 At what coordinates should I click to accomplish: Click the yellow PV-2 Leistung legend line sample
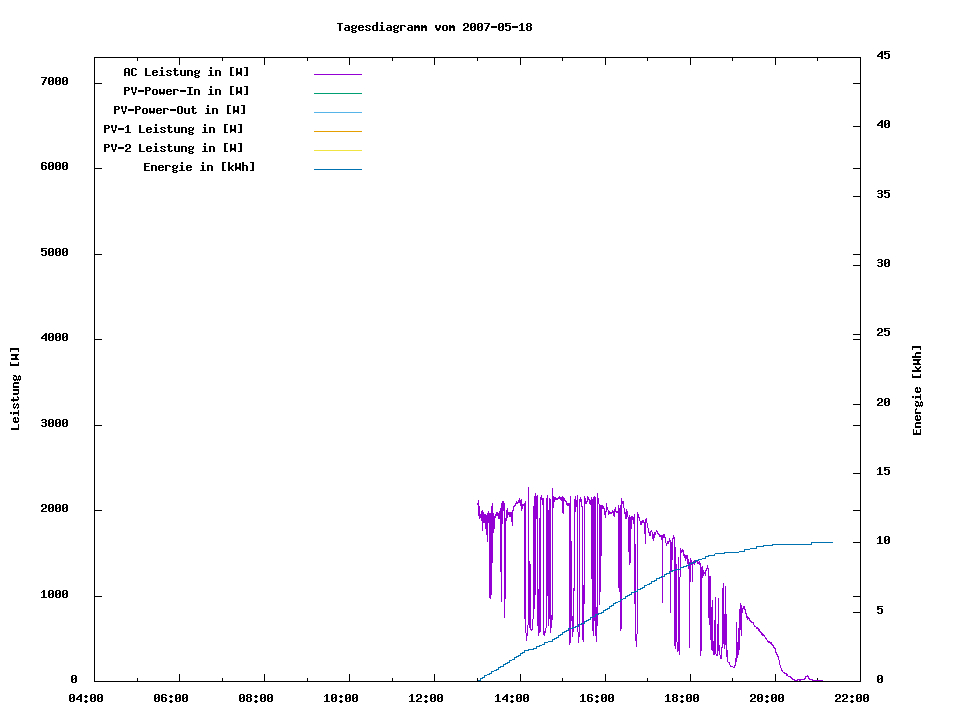pyautogui.click(x=337, y=150)
